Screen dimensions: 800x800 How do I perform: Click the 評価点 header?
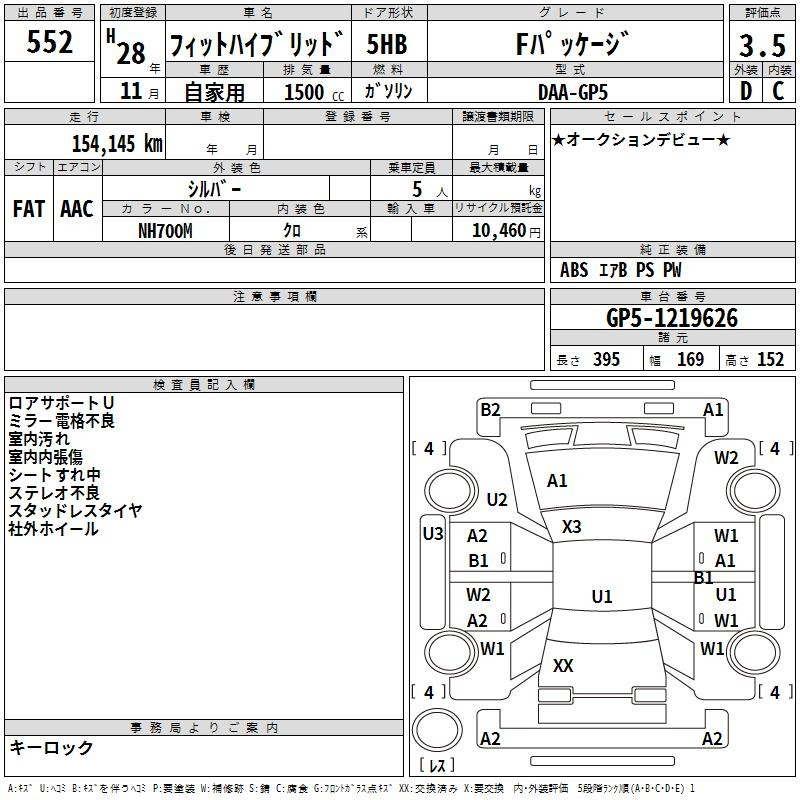(x=762, y=13)
